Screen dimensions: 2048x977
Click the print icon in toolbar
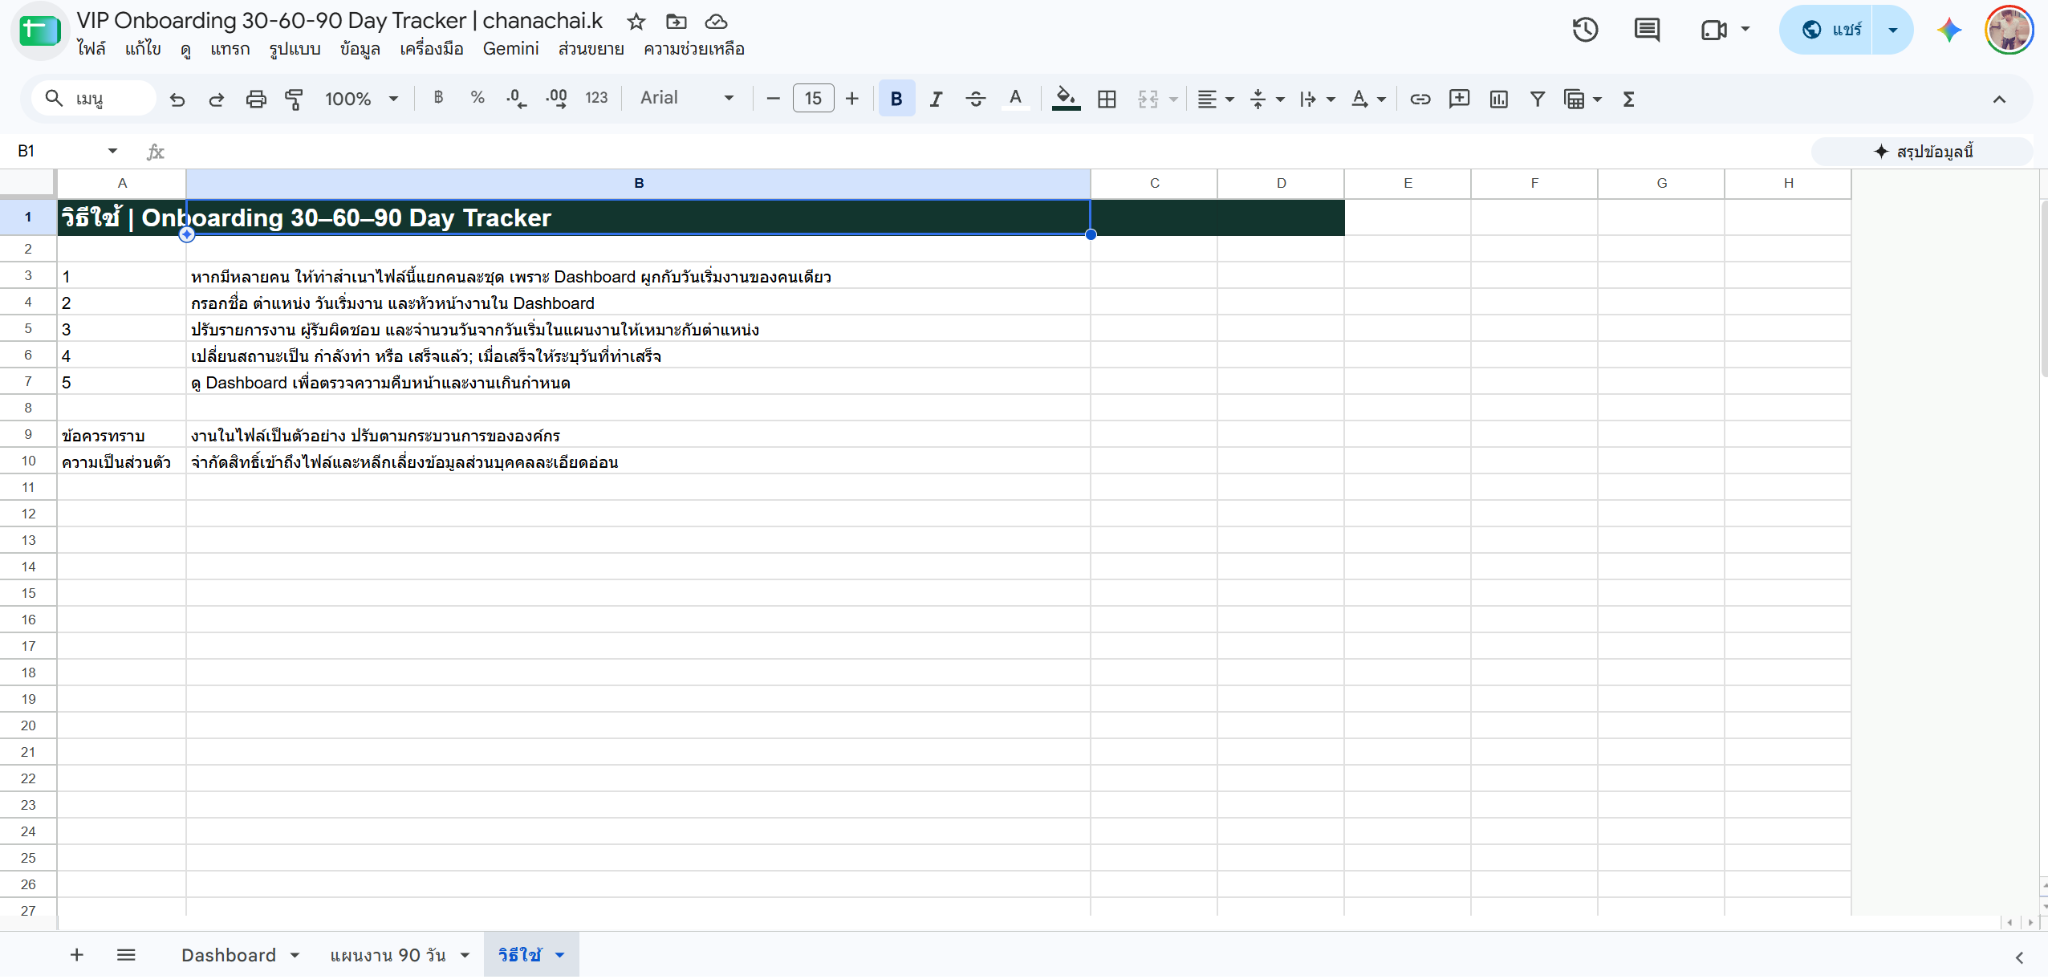(256, 99)
